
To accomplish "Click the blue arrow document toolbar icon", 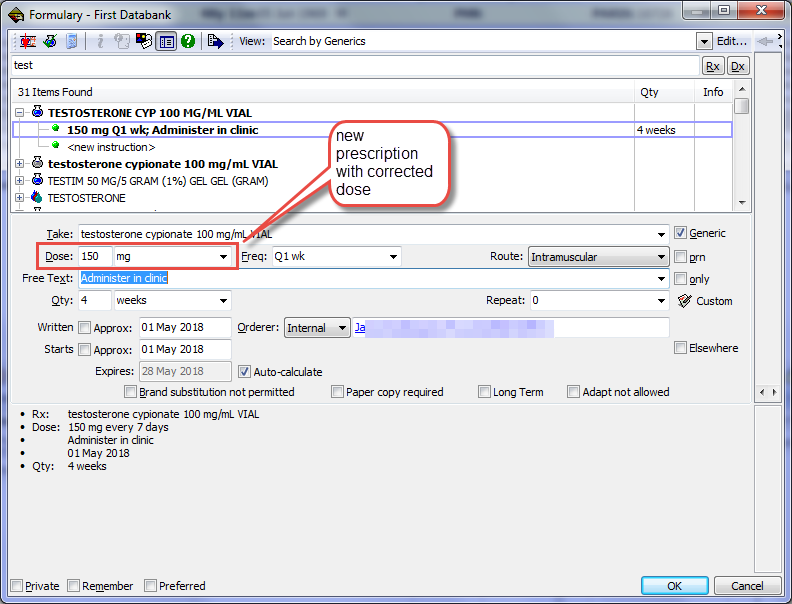I will click(x=215, y=41).
